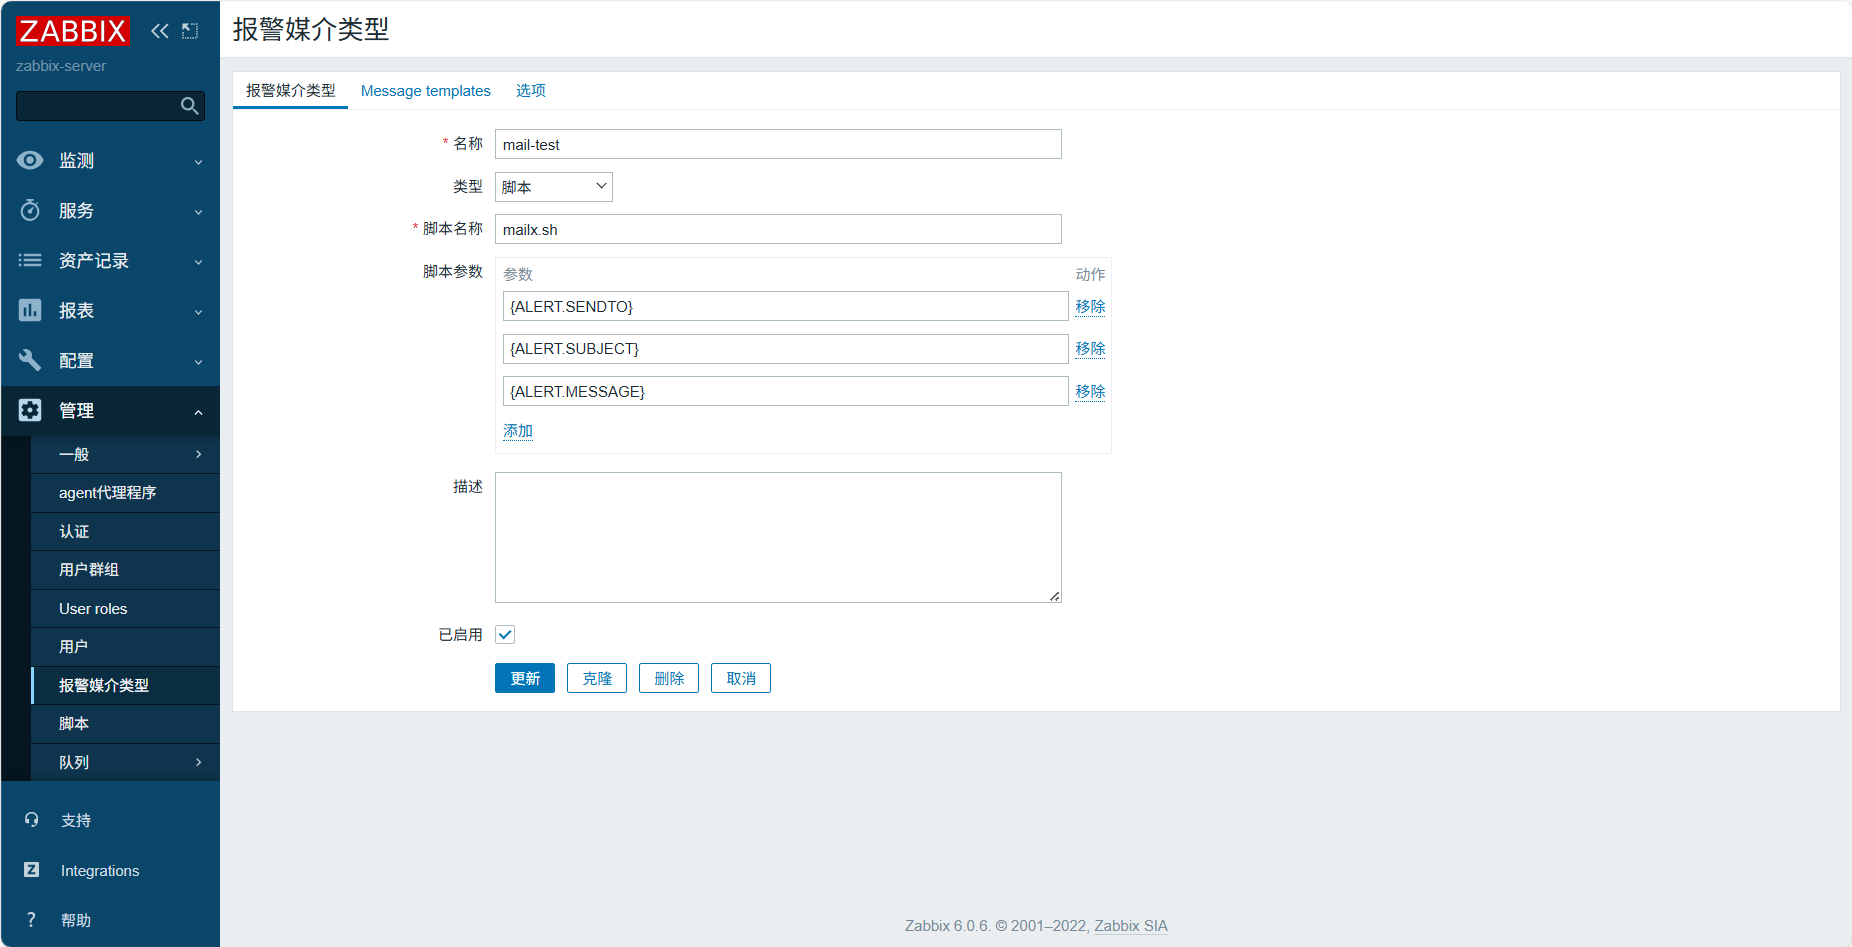Image resolution: width=1852 pixels, height=947 pixels.
Task: Click the wrench icon for 配置
Action: (x=30, y=360)
